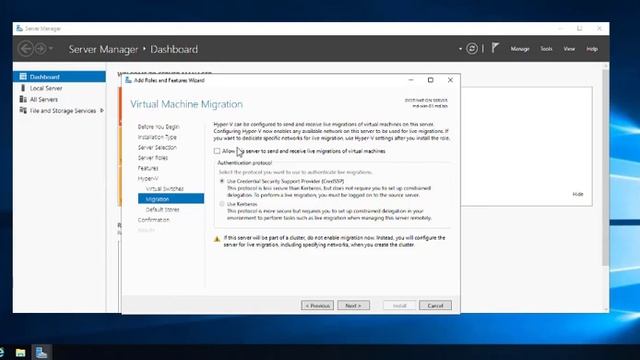The image size is (640, 360).
Task: Click the Local Server icon
Action: tap(23, 88)
